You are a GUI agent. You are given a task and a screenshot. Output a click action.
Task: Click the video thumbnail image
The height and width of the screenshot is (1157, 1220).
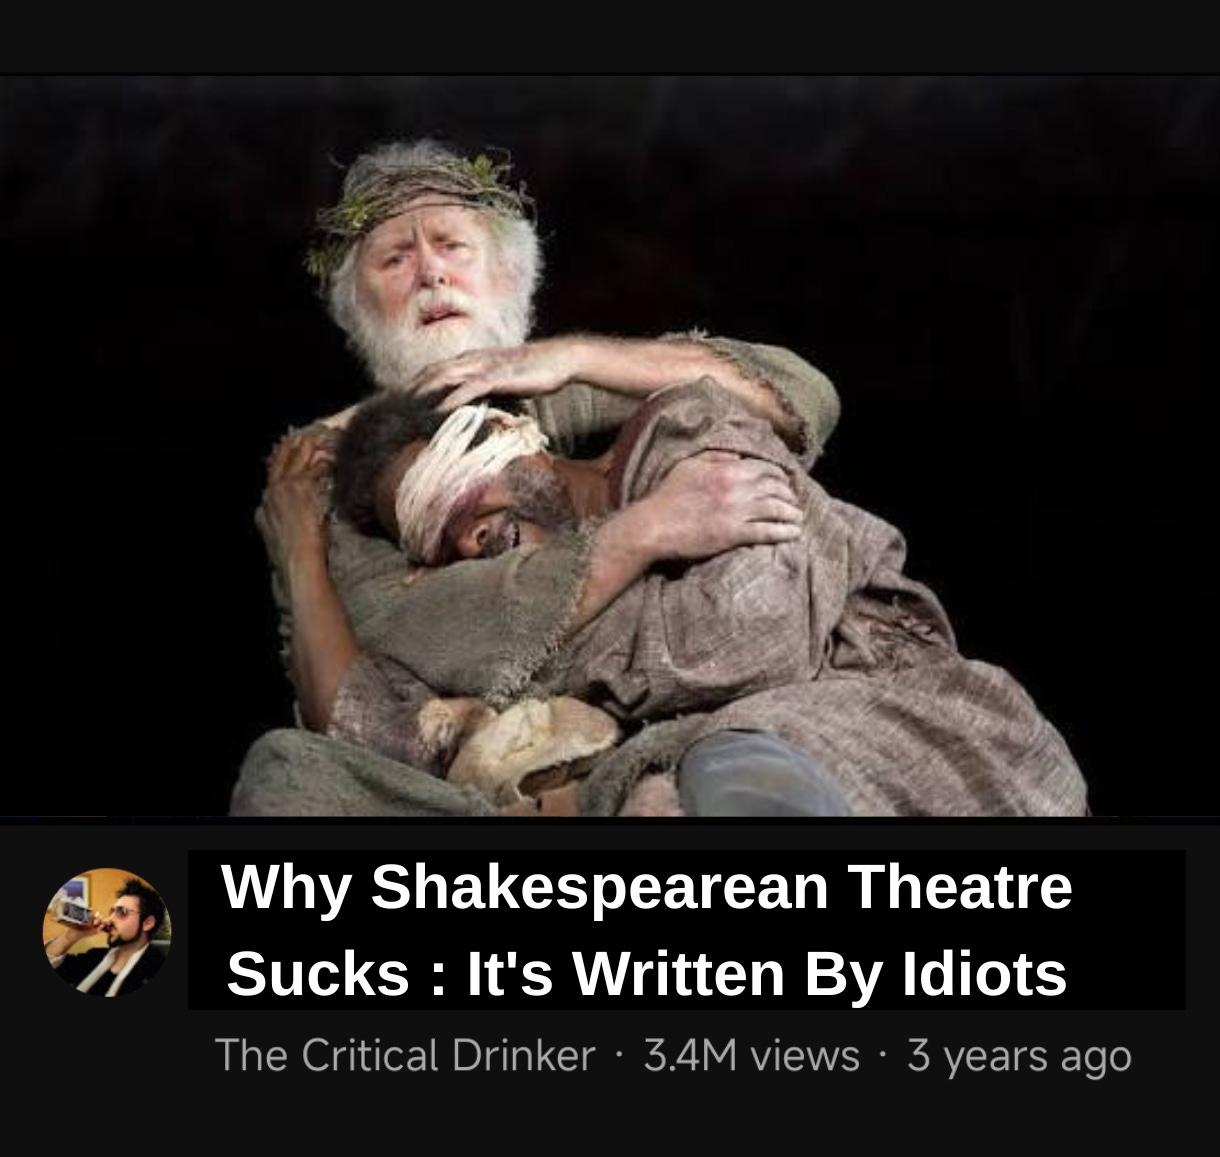(x=610, y=446)
